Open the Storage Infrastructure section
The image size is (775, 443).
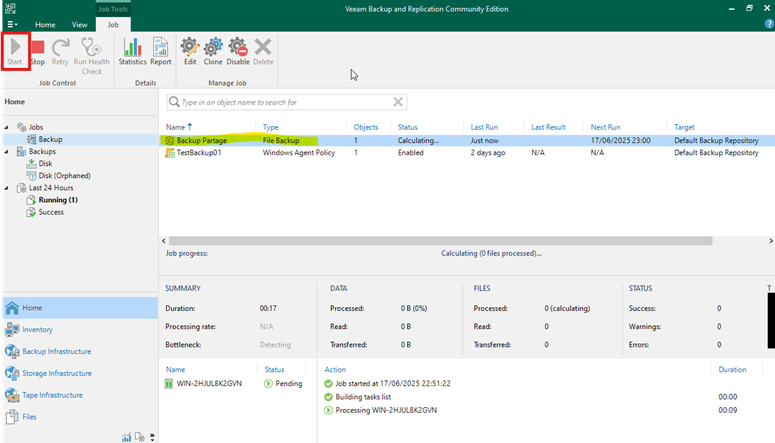pos(58,373)
